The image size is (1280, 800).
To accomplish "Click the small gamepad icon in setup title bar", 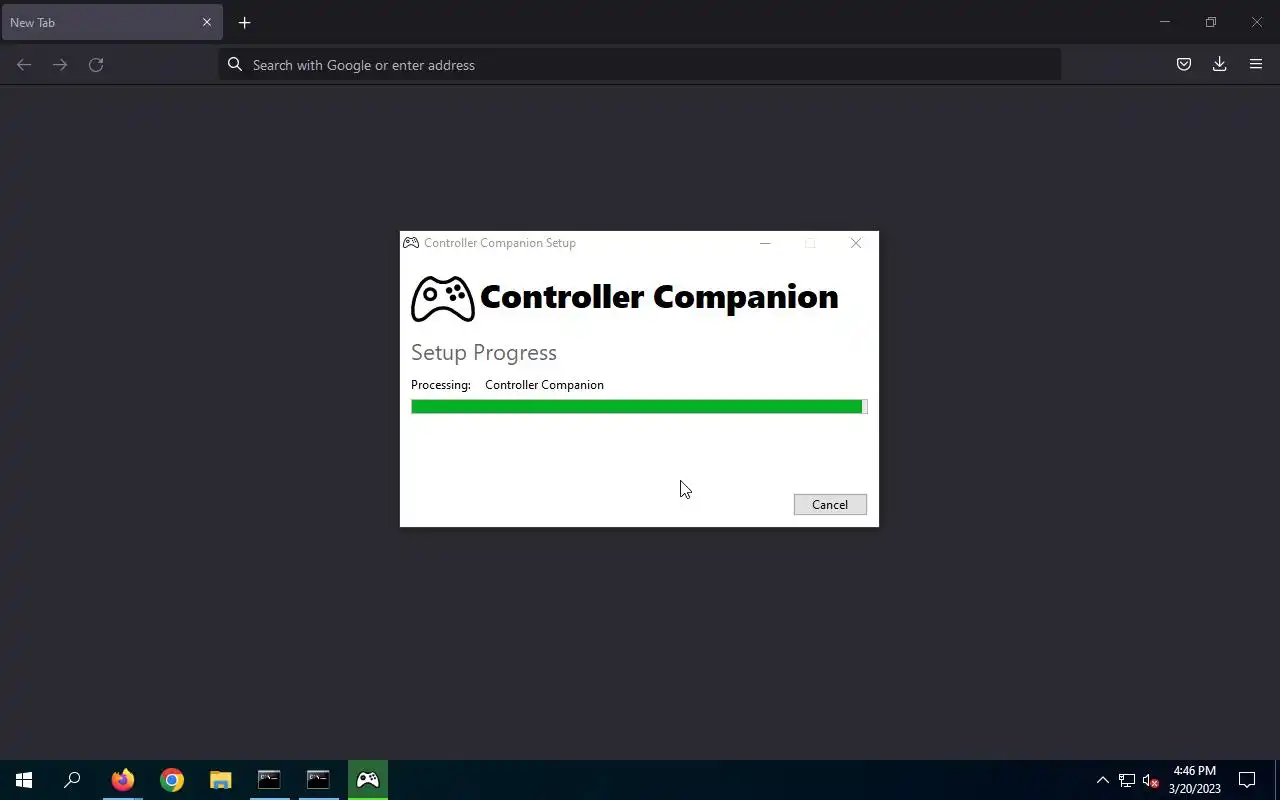I will [411, 243].
